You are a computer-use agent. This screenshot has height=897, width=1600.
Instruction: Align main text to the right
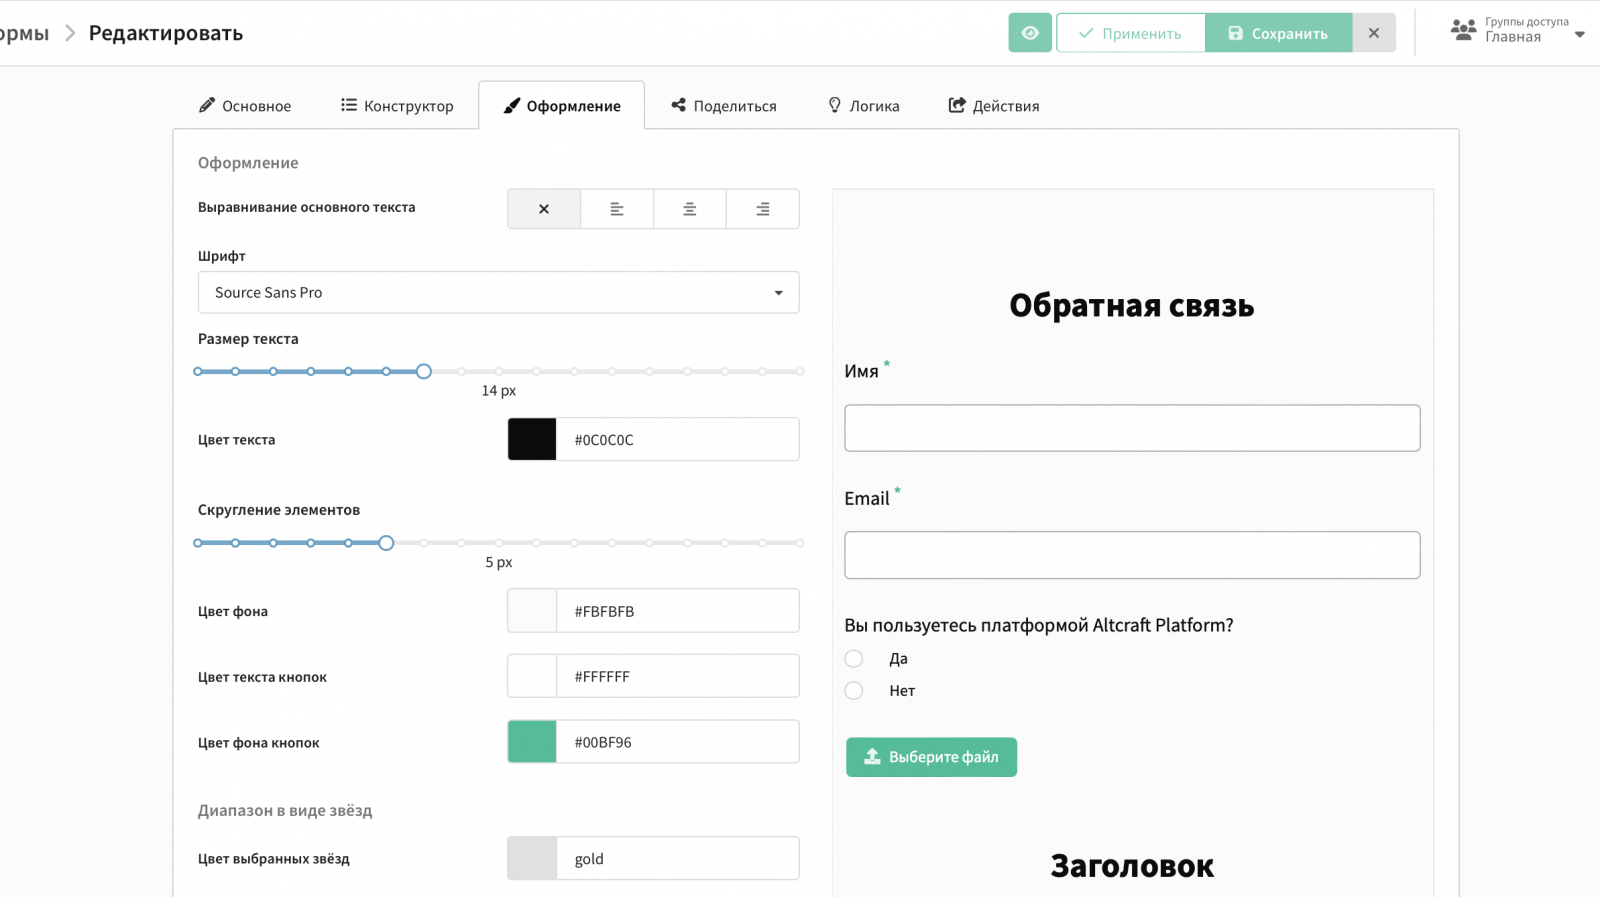(763, 209)
